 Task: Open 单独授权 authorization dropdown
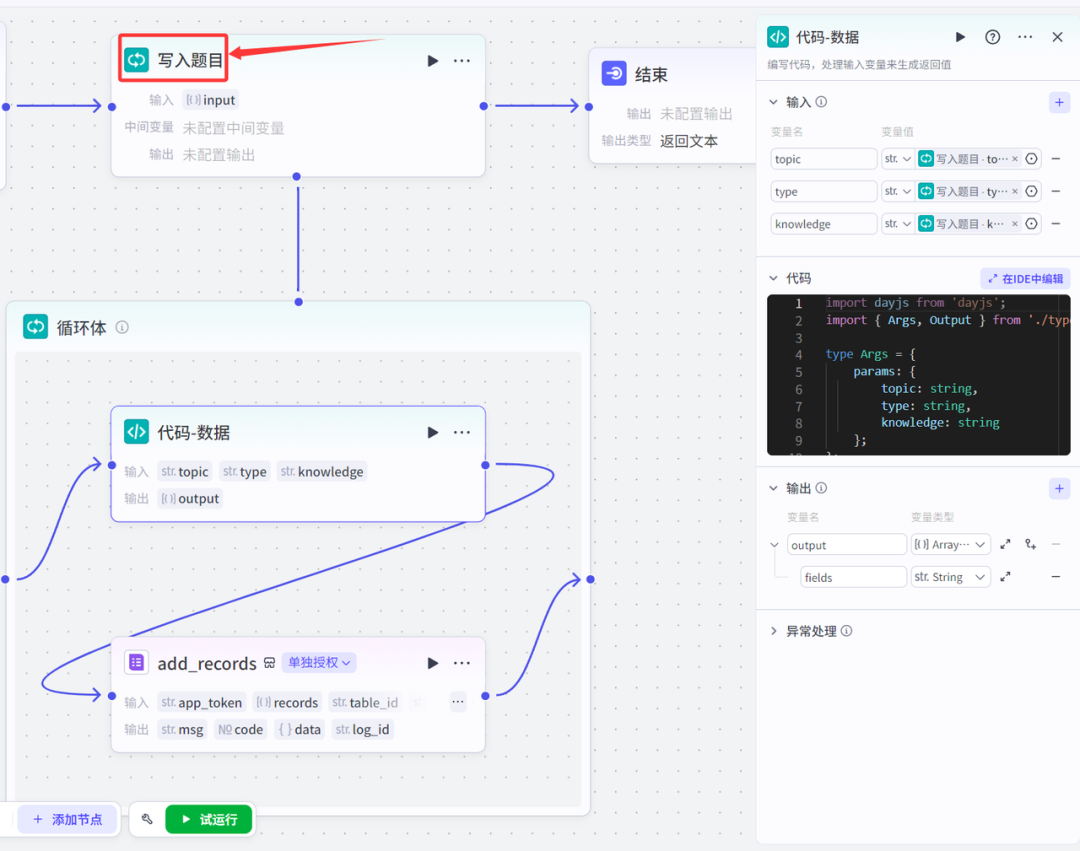click(319, 662)
